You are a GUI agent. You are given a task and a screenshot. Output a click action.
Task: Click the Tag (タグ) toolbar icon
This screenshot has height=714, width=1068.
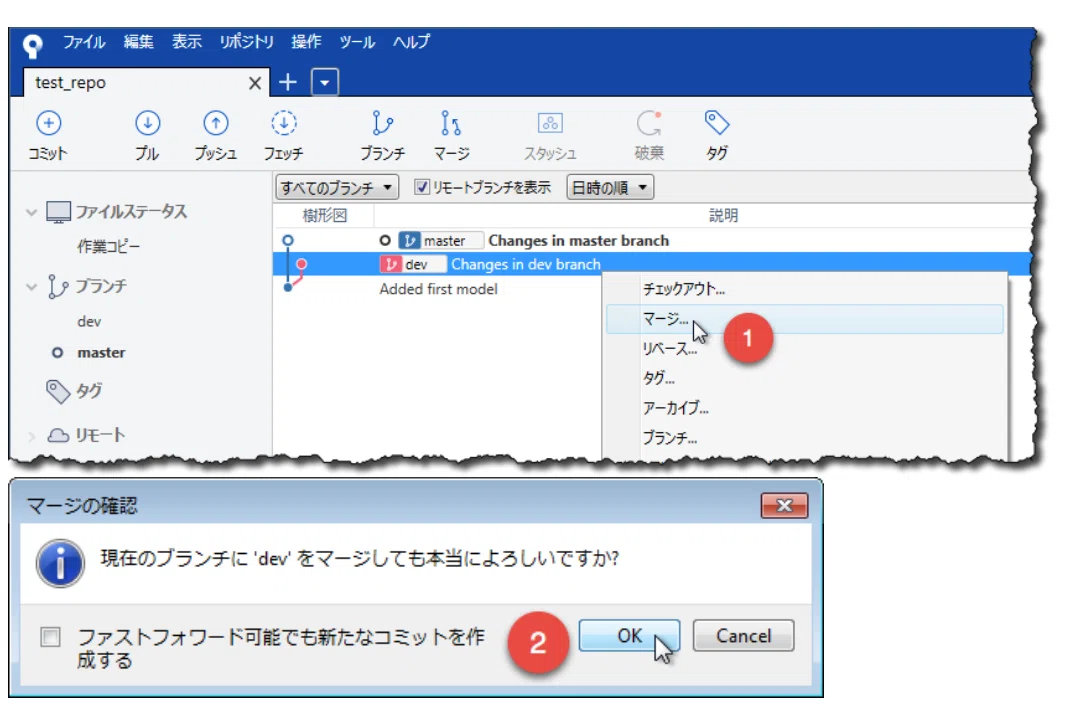coord(717,123)
